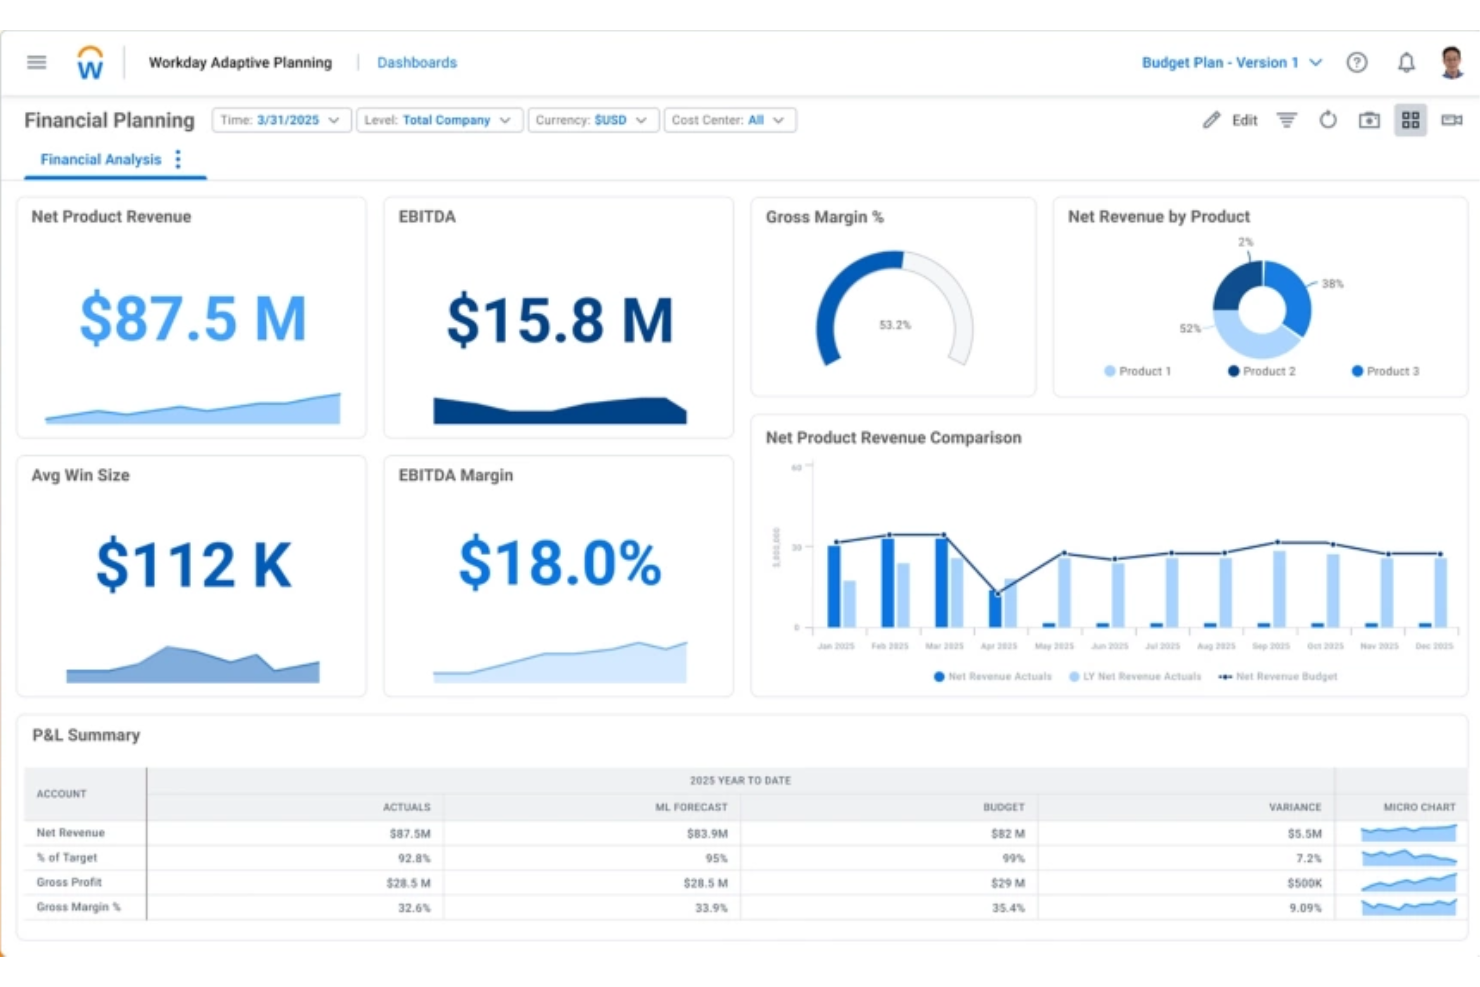Open the Dashboards link

[417, 62]
